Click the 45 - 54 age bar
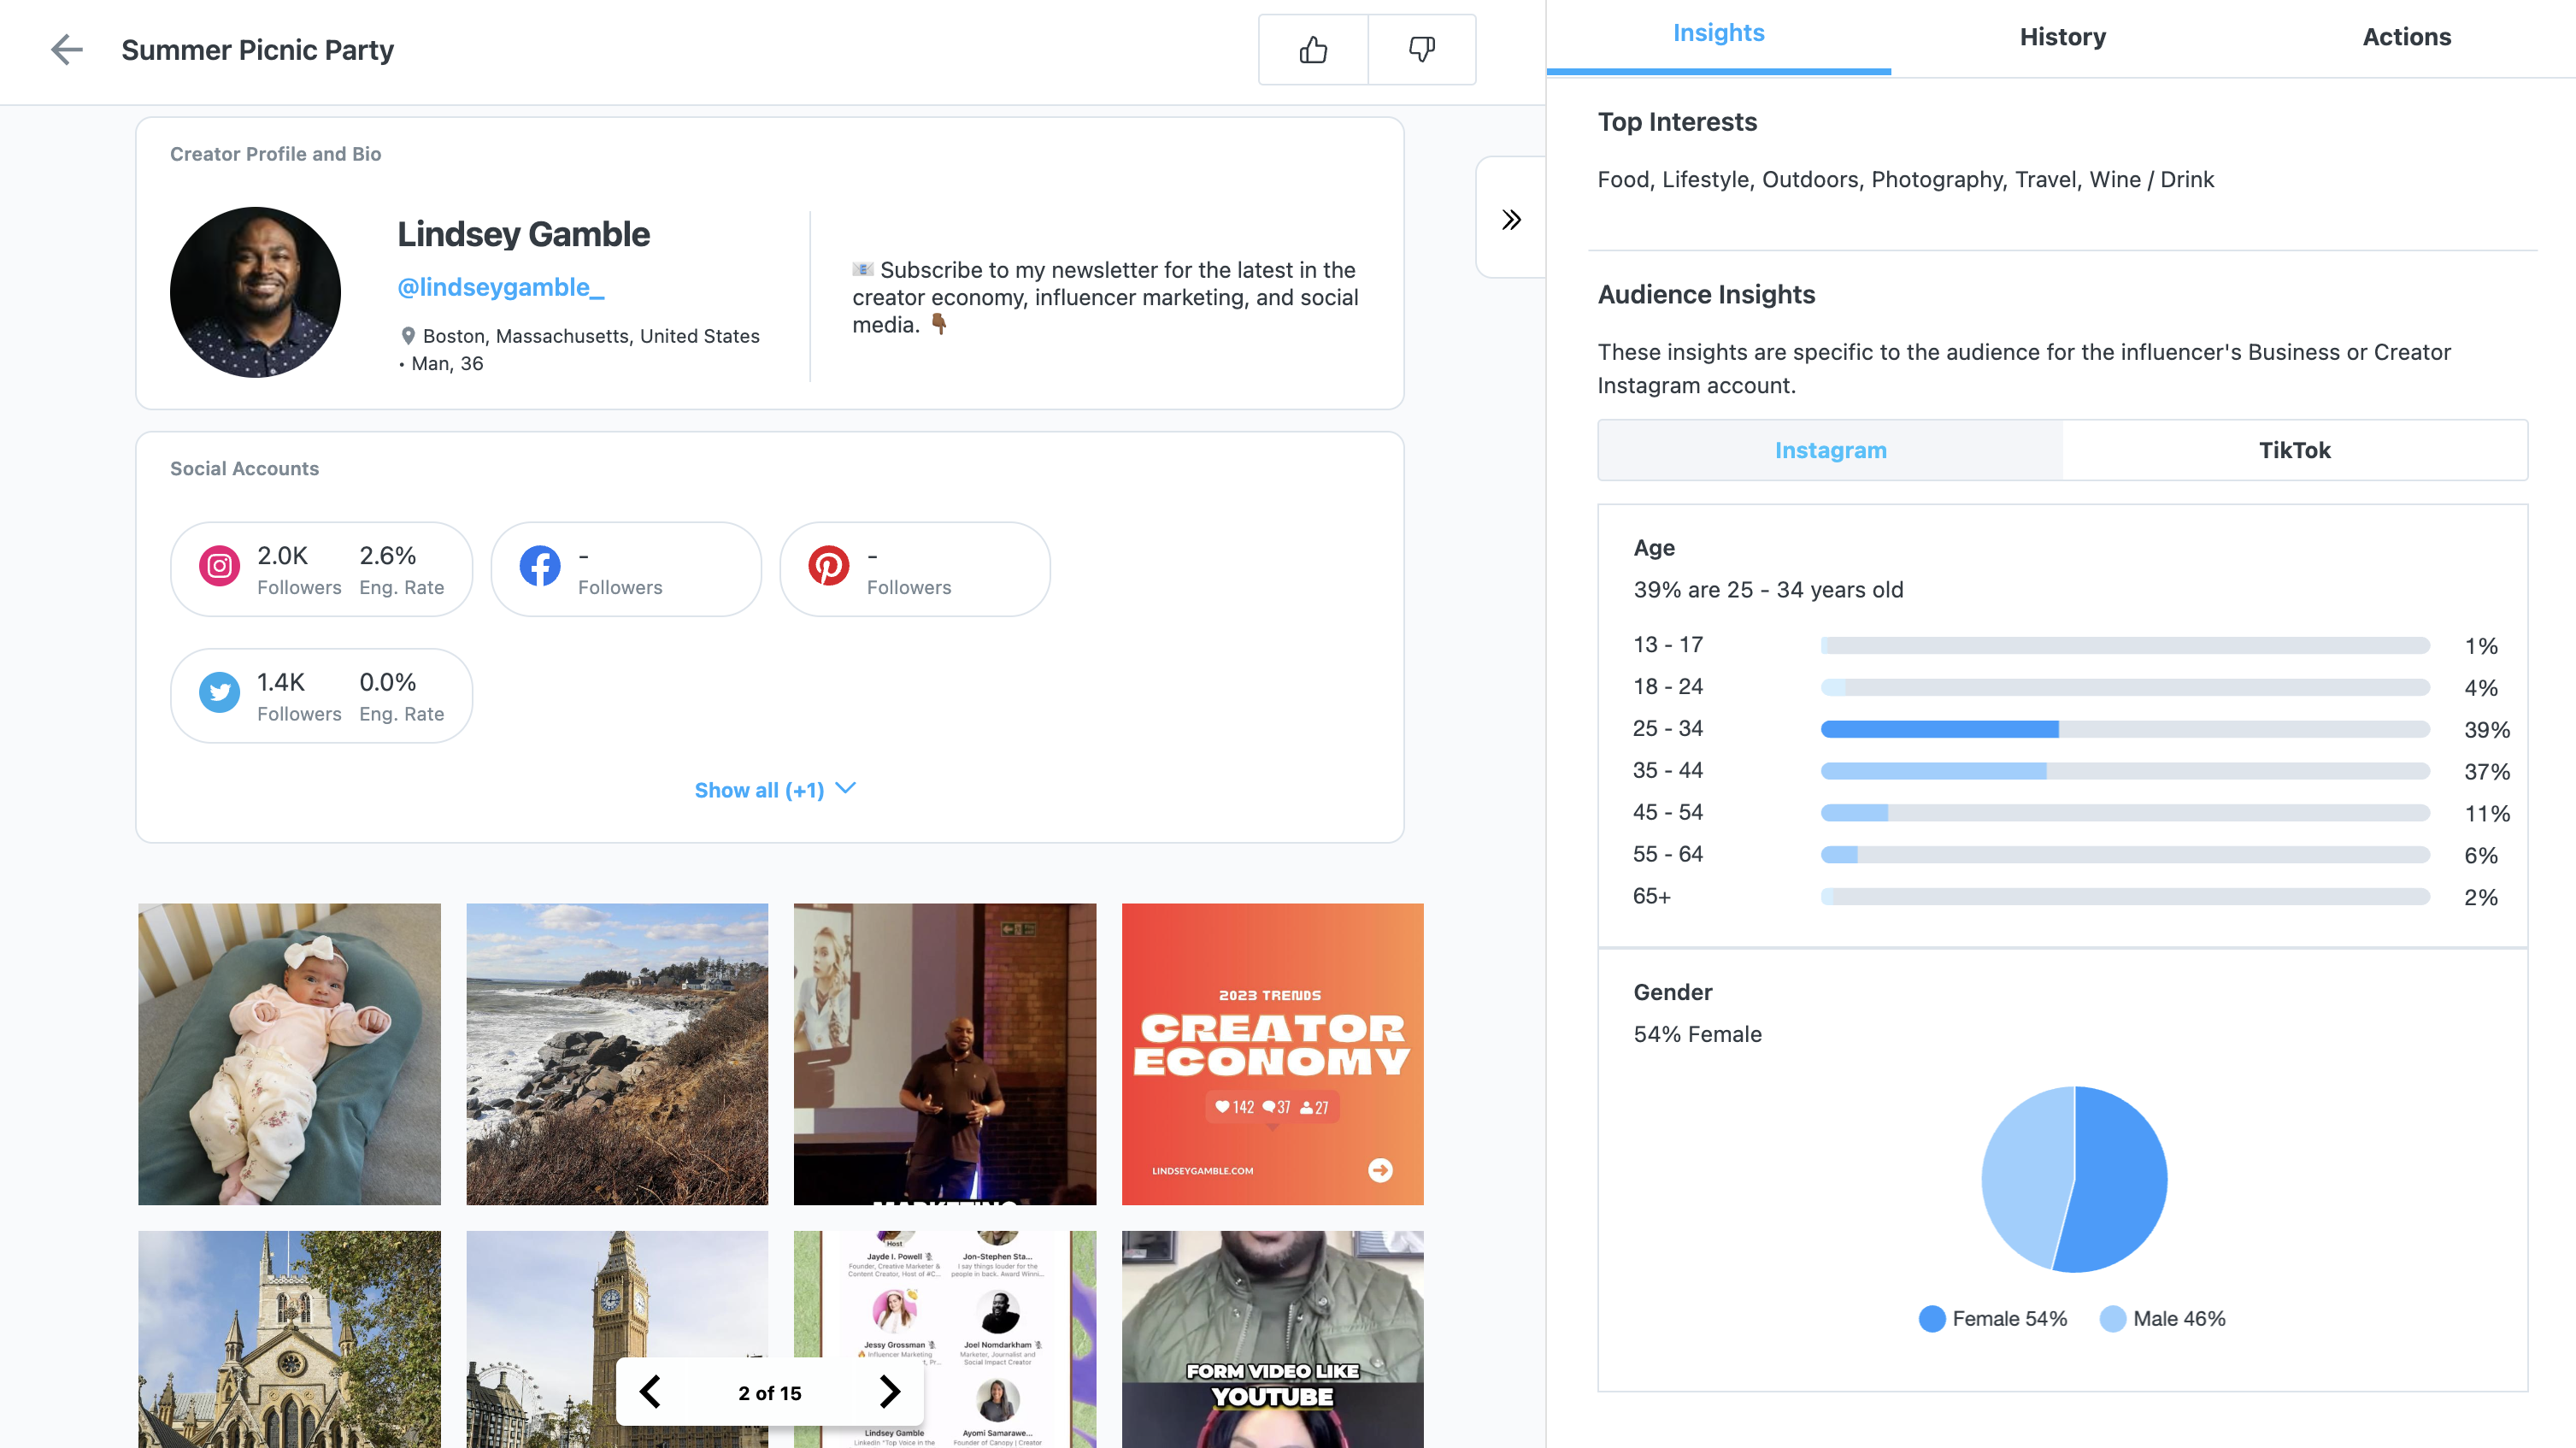Screen dimensions: 2576x1448 pyautogui.click(x=2125, y=813)
